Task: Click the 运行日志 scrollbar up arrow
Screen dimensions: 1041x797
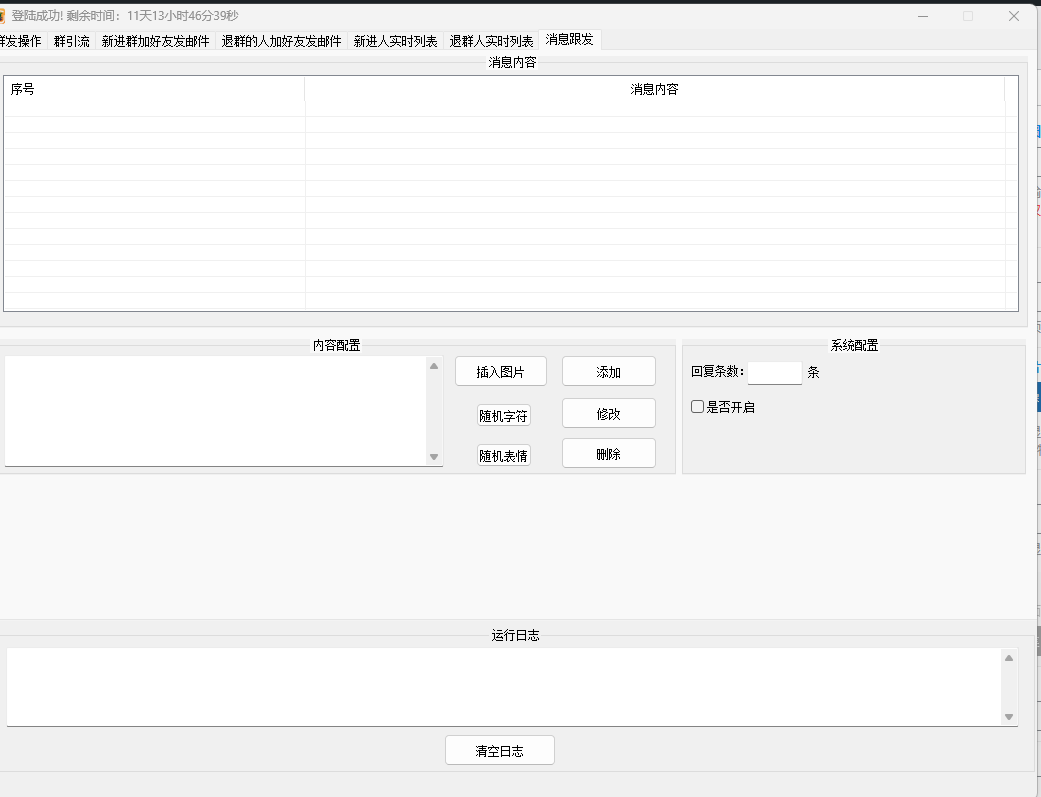Action: (x=1008, y=658)
